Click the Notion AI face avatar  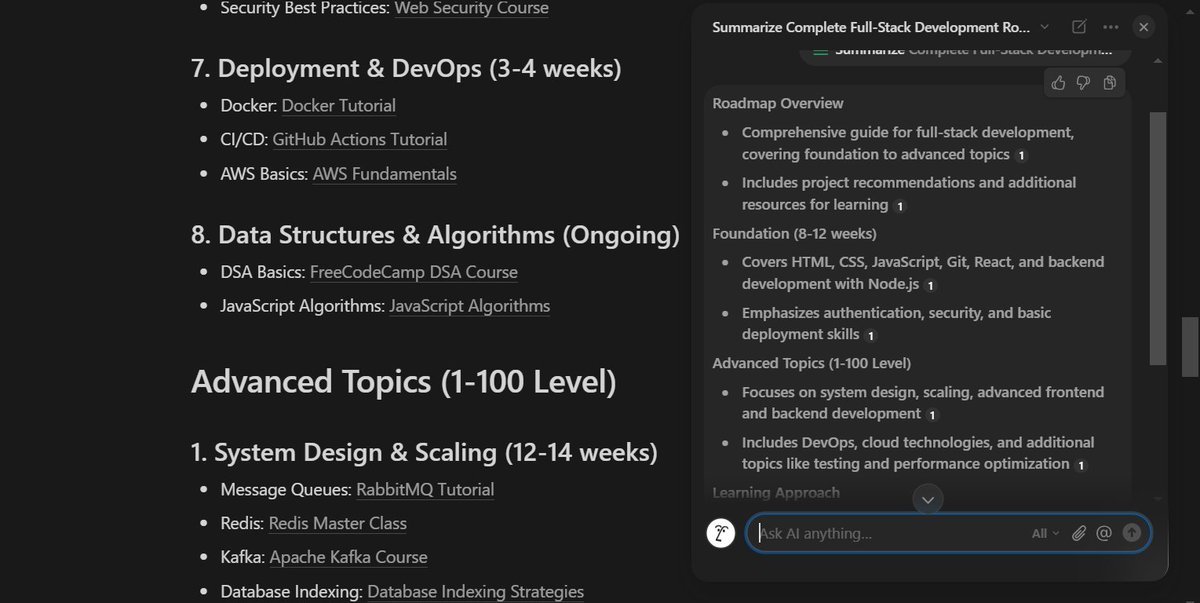(x=721, y=533)
